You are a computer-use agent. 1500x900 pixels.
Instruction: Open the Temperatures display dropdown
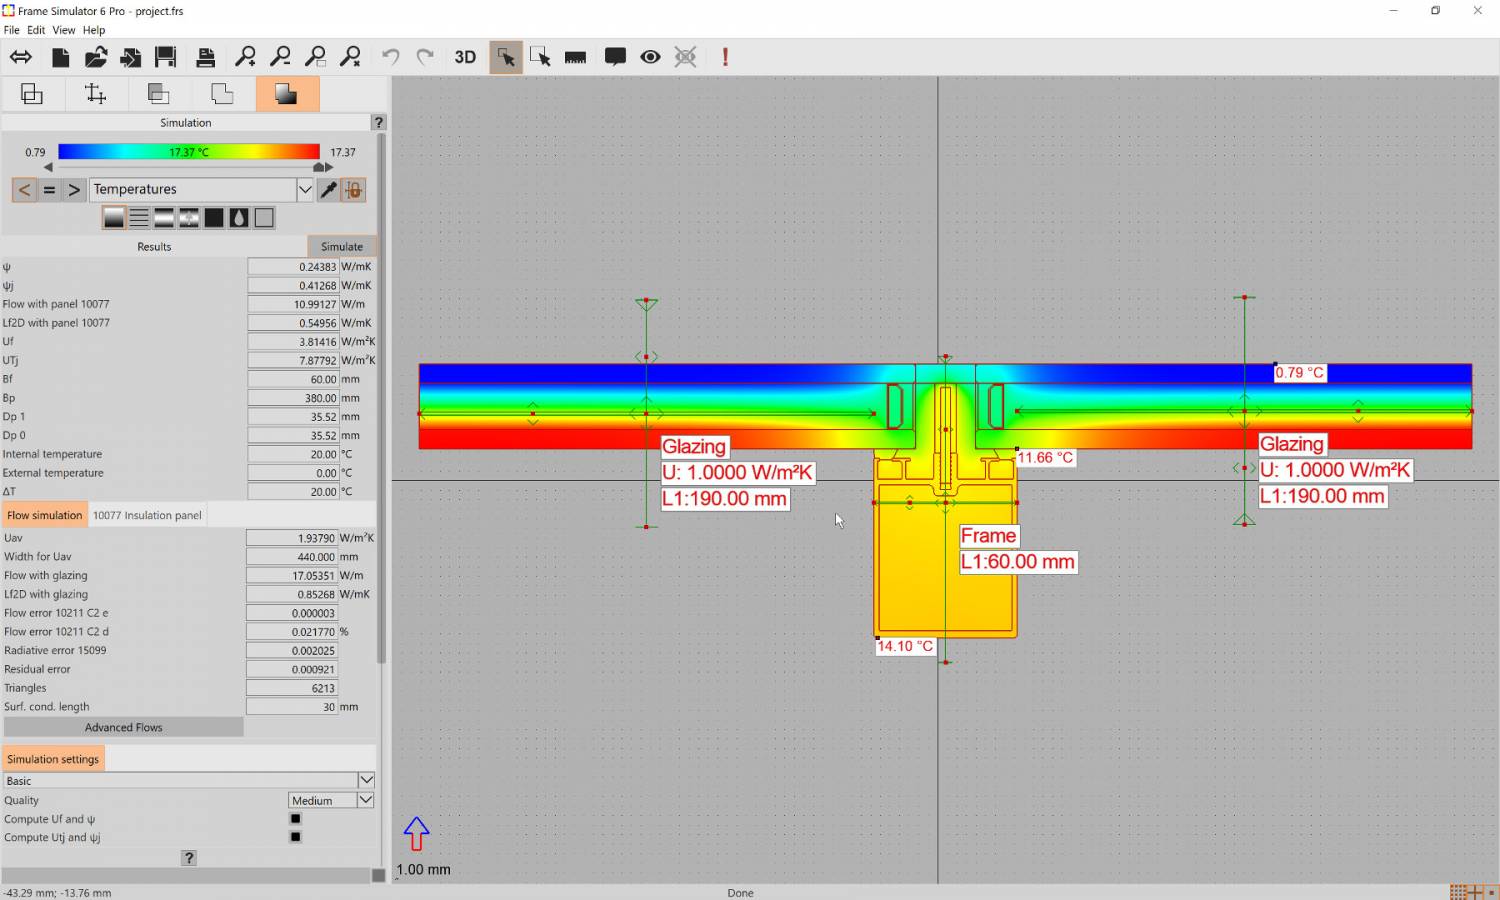[304, 190]
